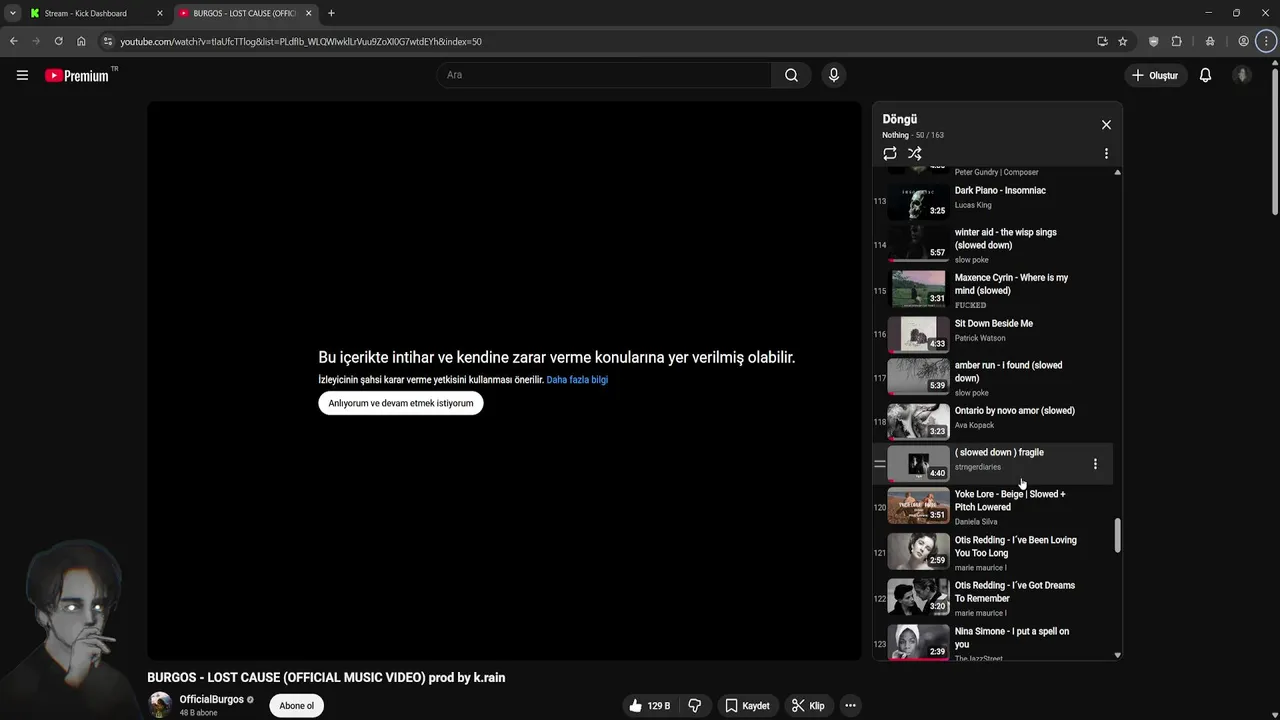
Task: Play Otis Redding - I've Got Dreams thumbnail
Action: click(x=918, y=596)
